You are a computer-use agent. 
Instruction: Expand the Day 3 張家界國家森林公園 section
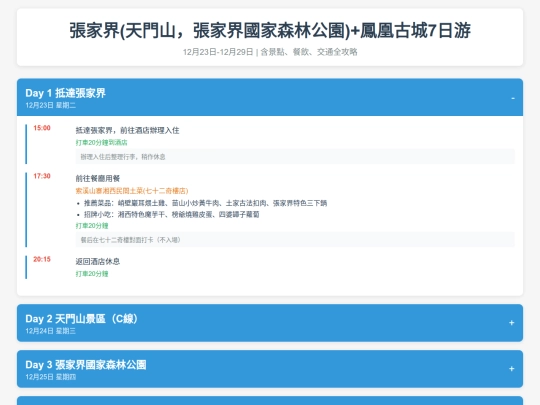pyautogui.click(x=270, y=368)
